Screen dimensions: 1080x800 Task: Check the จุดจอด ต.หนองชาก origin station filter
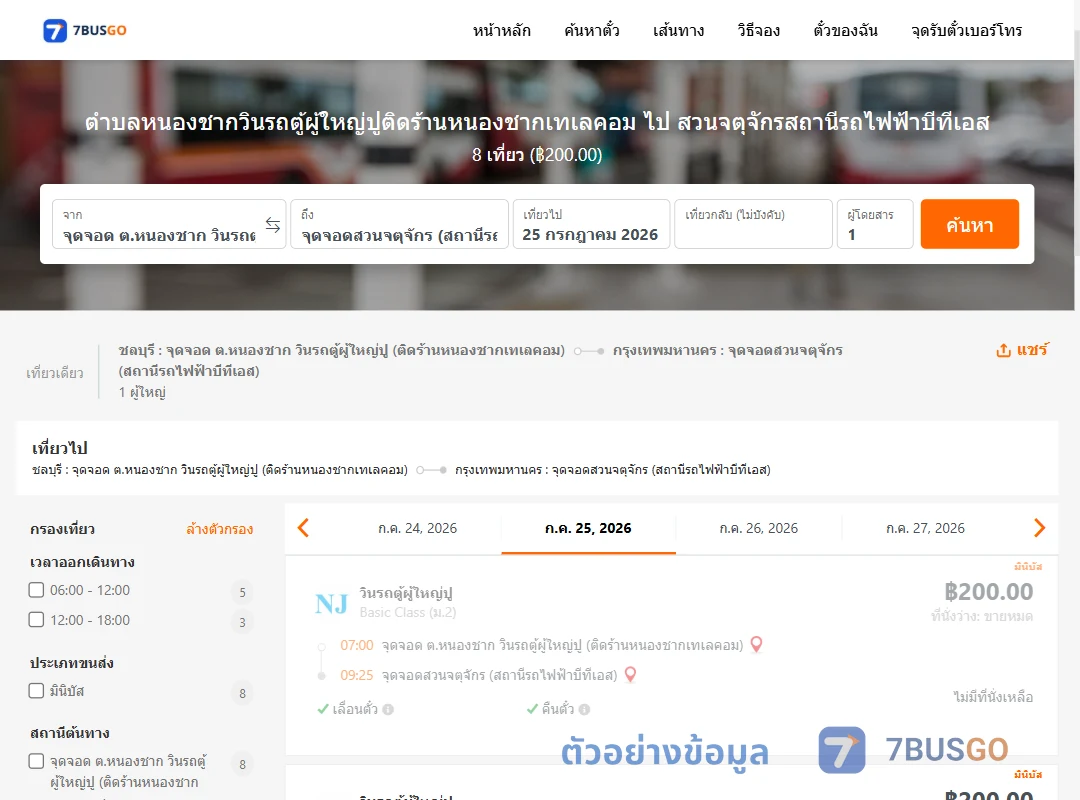click(x=37, y=761)
